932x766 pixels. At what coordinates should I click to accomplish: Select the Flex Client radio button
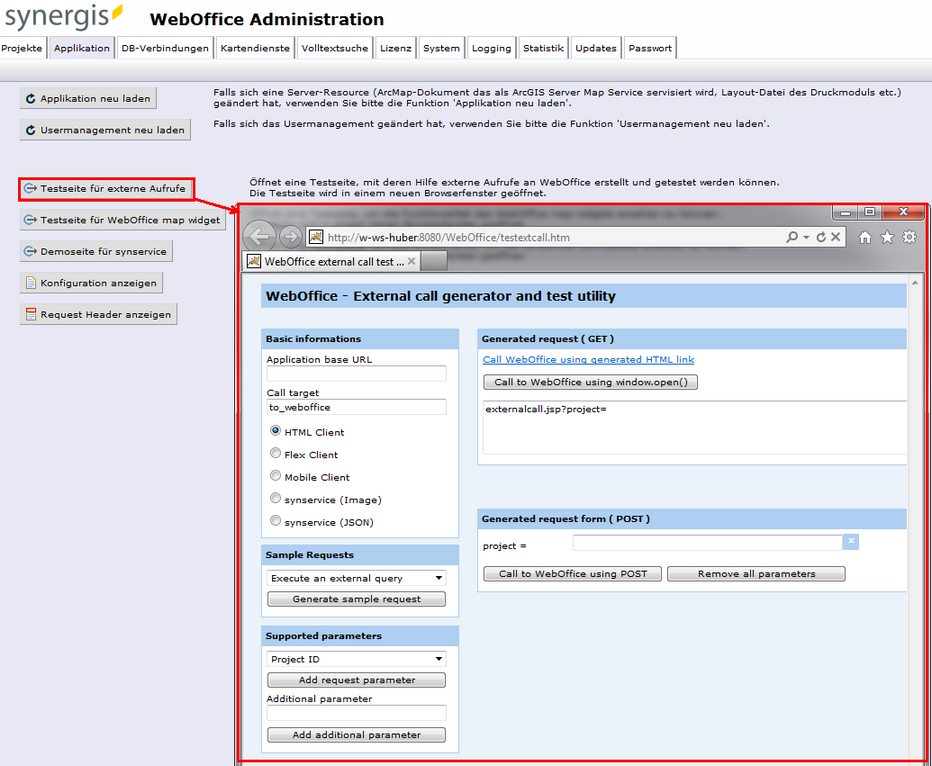click(x=276, y=454)
